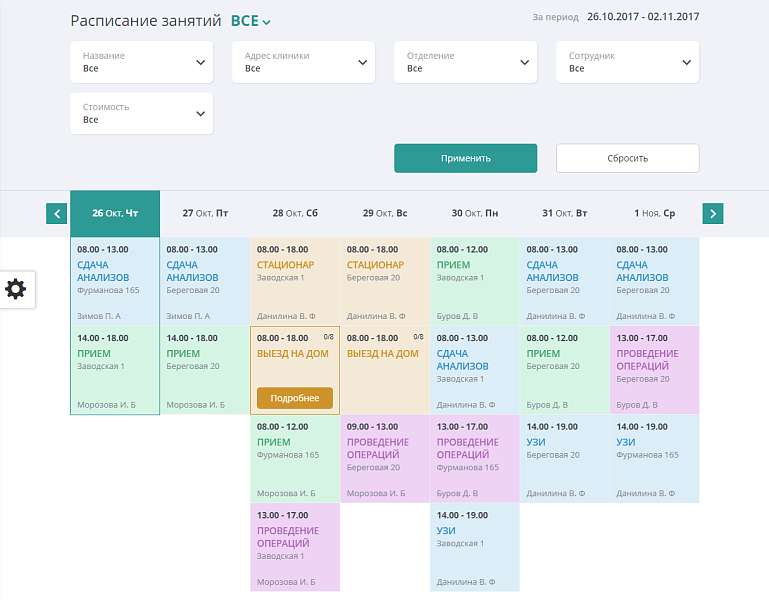Go to next week arrow

click(712, 213)
